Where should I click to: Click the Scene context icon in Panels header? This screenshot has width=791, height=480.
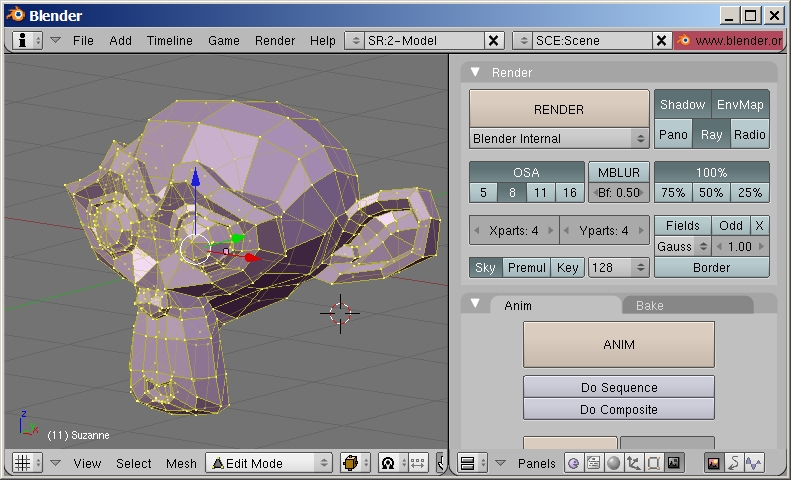(673, 463)
